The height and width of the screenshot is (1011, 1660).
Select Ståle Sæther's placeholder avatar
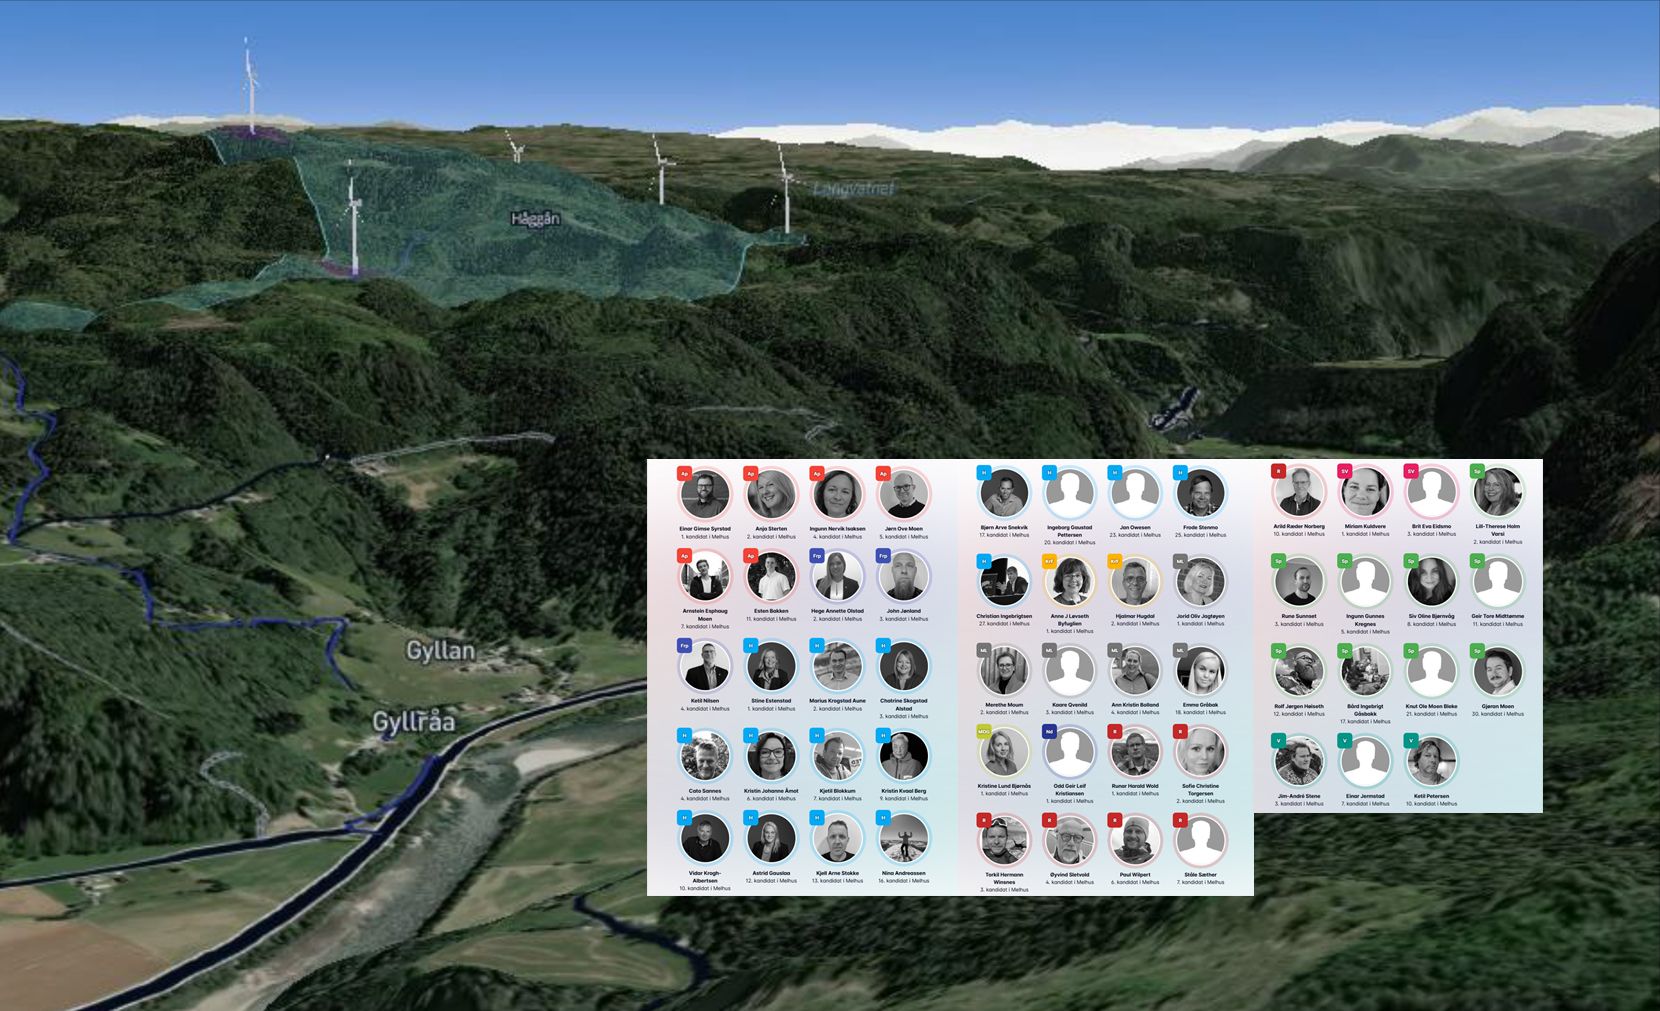(1200, 840)
